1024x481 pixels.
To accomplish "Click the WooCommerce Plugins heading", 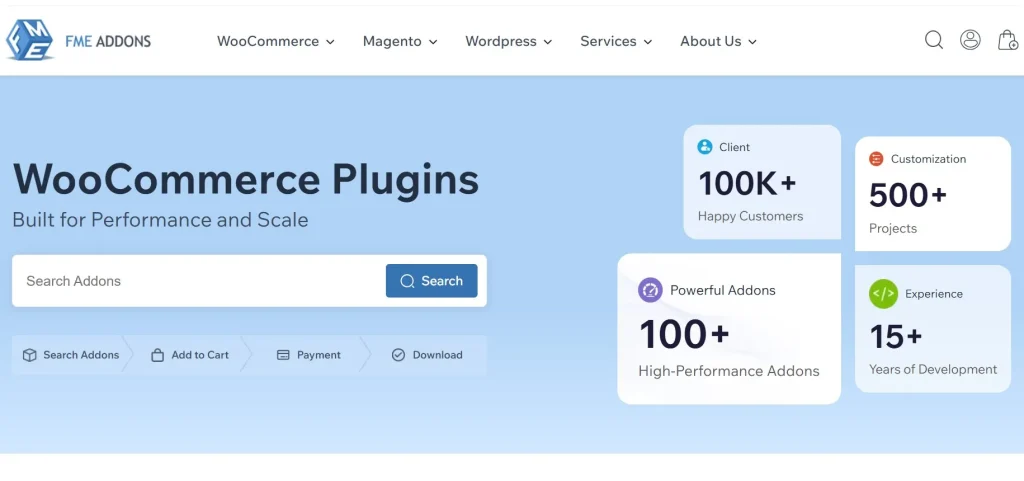I will (x=246, y=179).
